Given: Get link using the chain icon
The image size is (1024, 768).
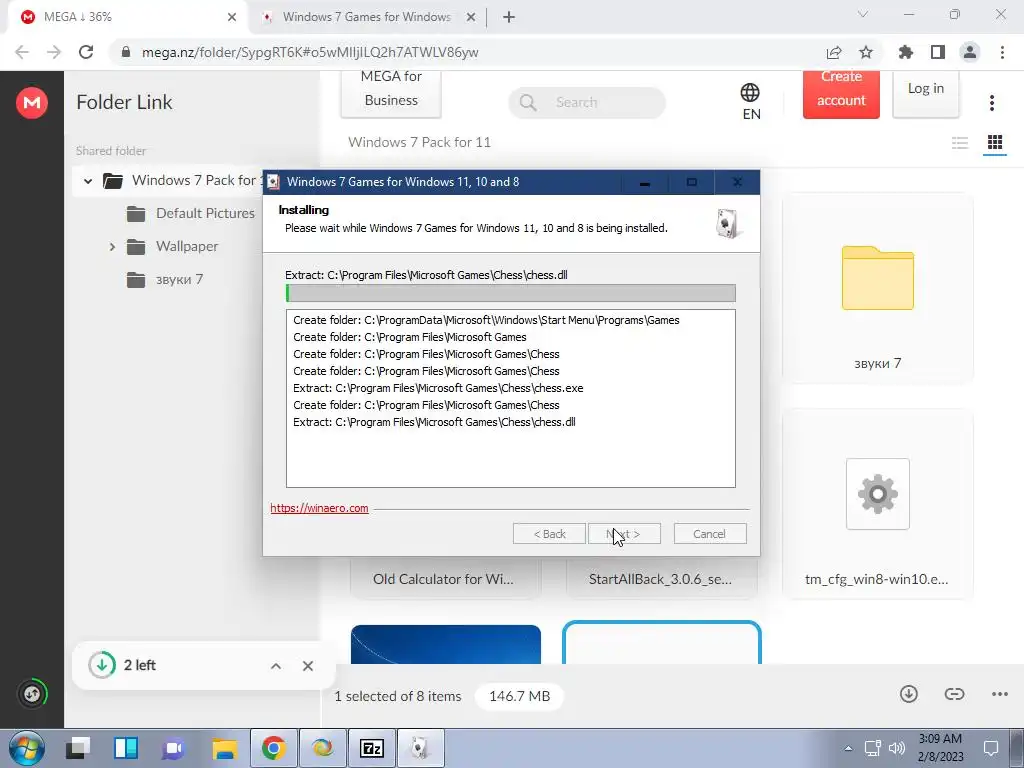Looking at the screenshot, I should [x=954, y=694].
